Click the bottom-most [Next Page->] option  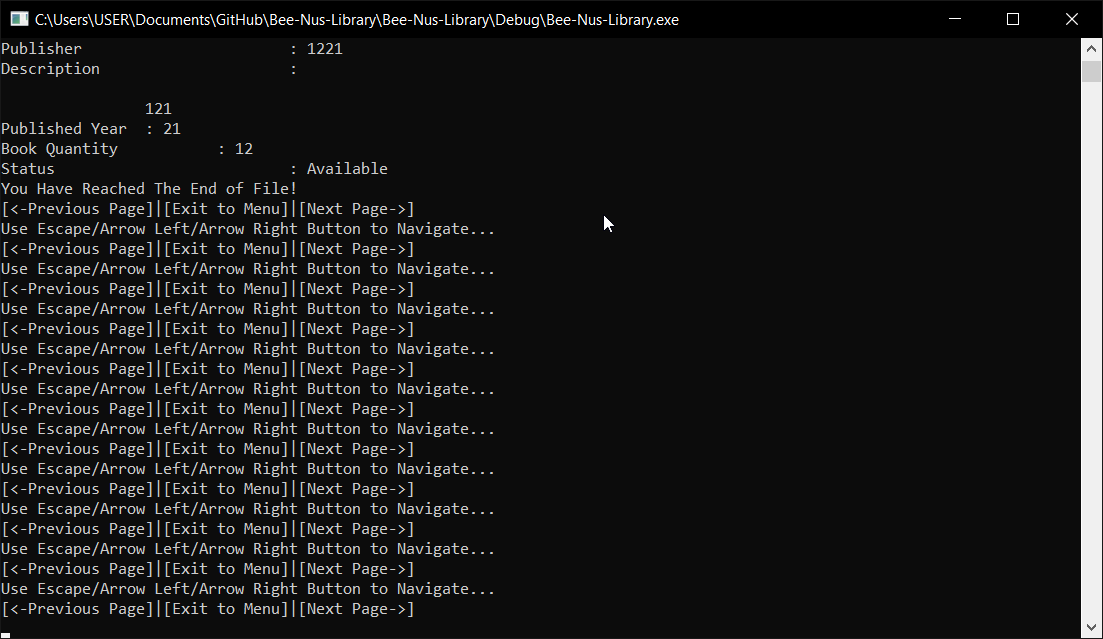coord(356,609)
